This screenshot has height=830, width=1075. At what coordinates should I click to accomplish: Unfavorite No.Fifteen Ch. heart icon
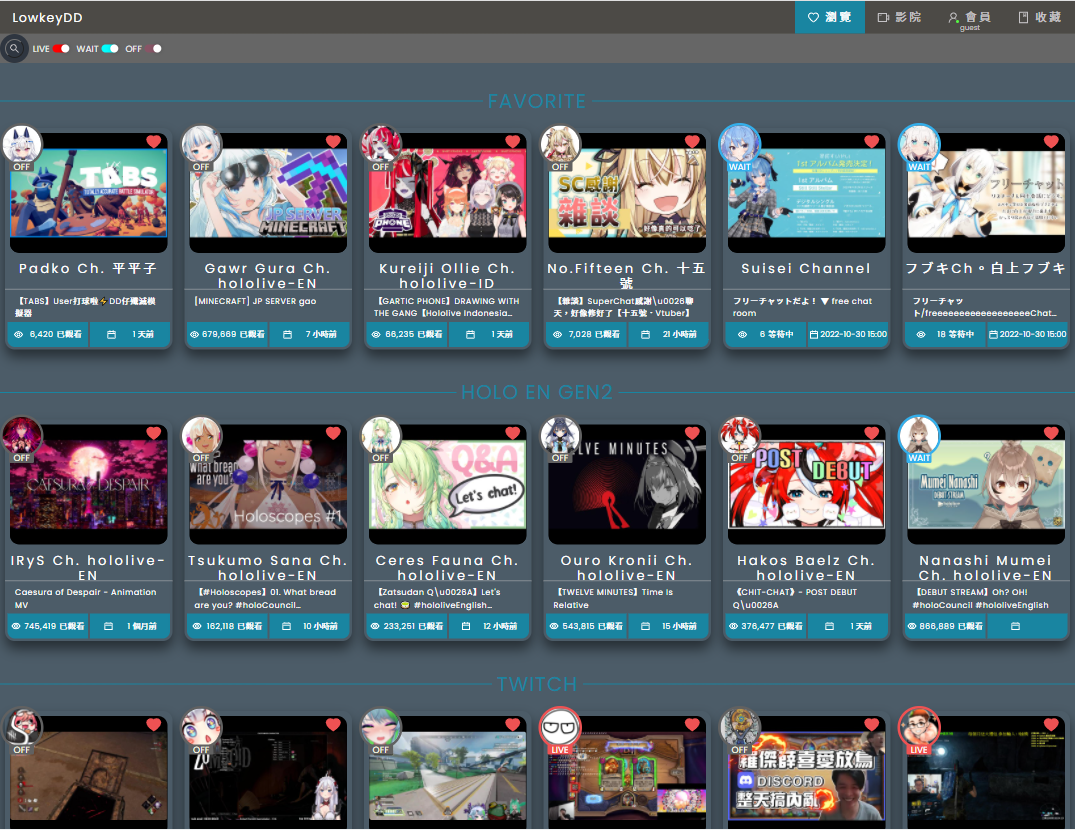pos(692,141)
